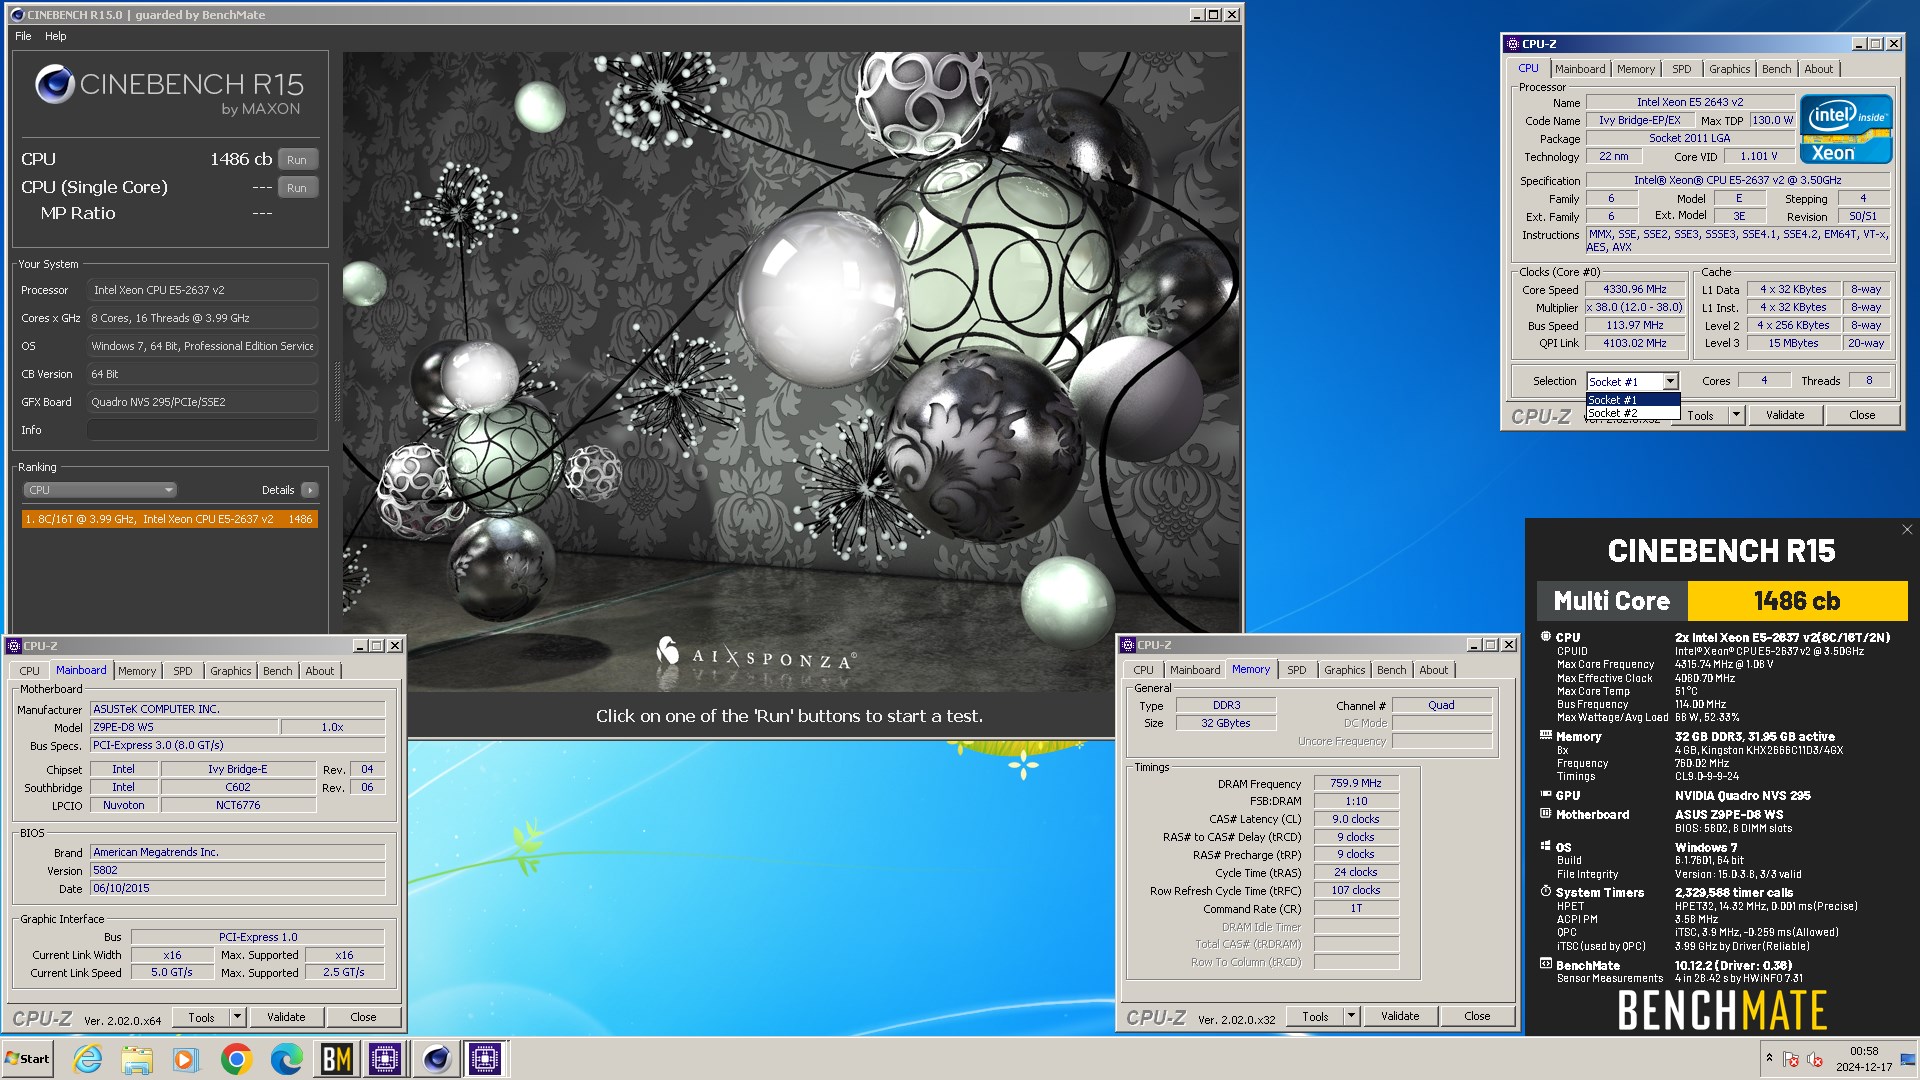1920x1080 pixels.
Task: Open the Cinebench File menu
Action: point(23,36)
